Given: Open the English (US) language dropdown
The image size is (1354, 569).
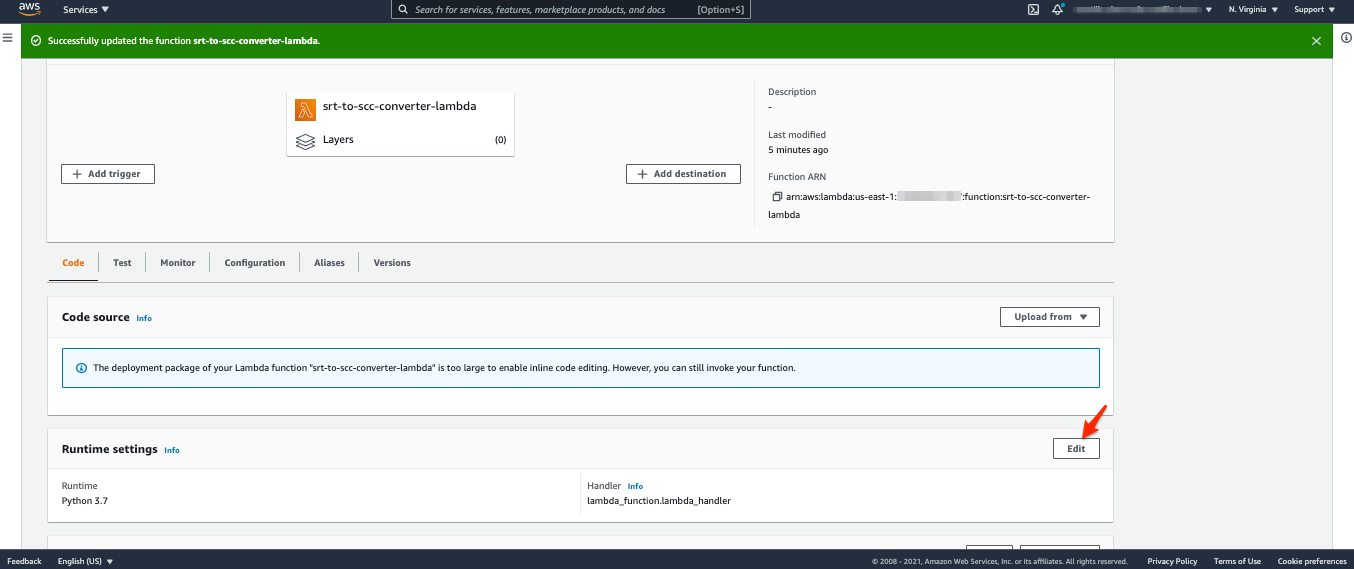Looking at the screenshot, I should coord(85,561).
